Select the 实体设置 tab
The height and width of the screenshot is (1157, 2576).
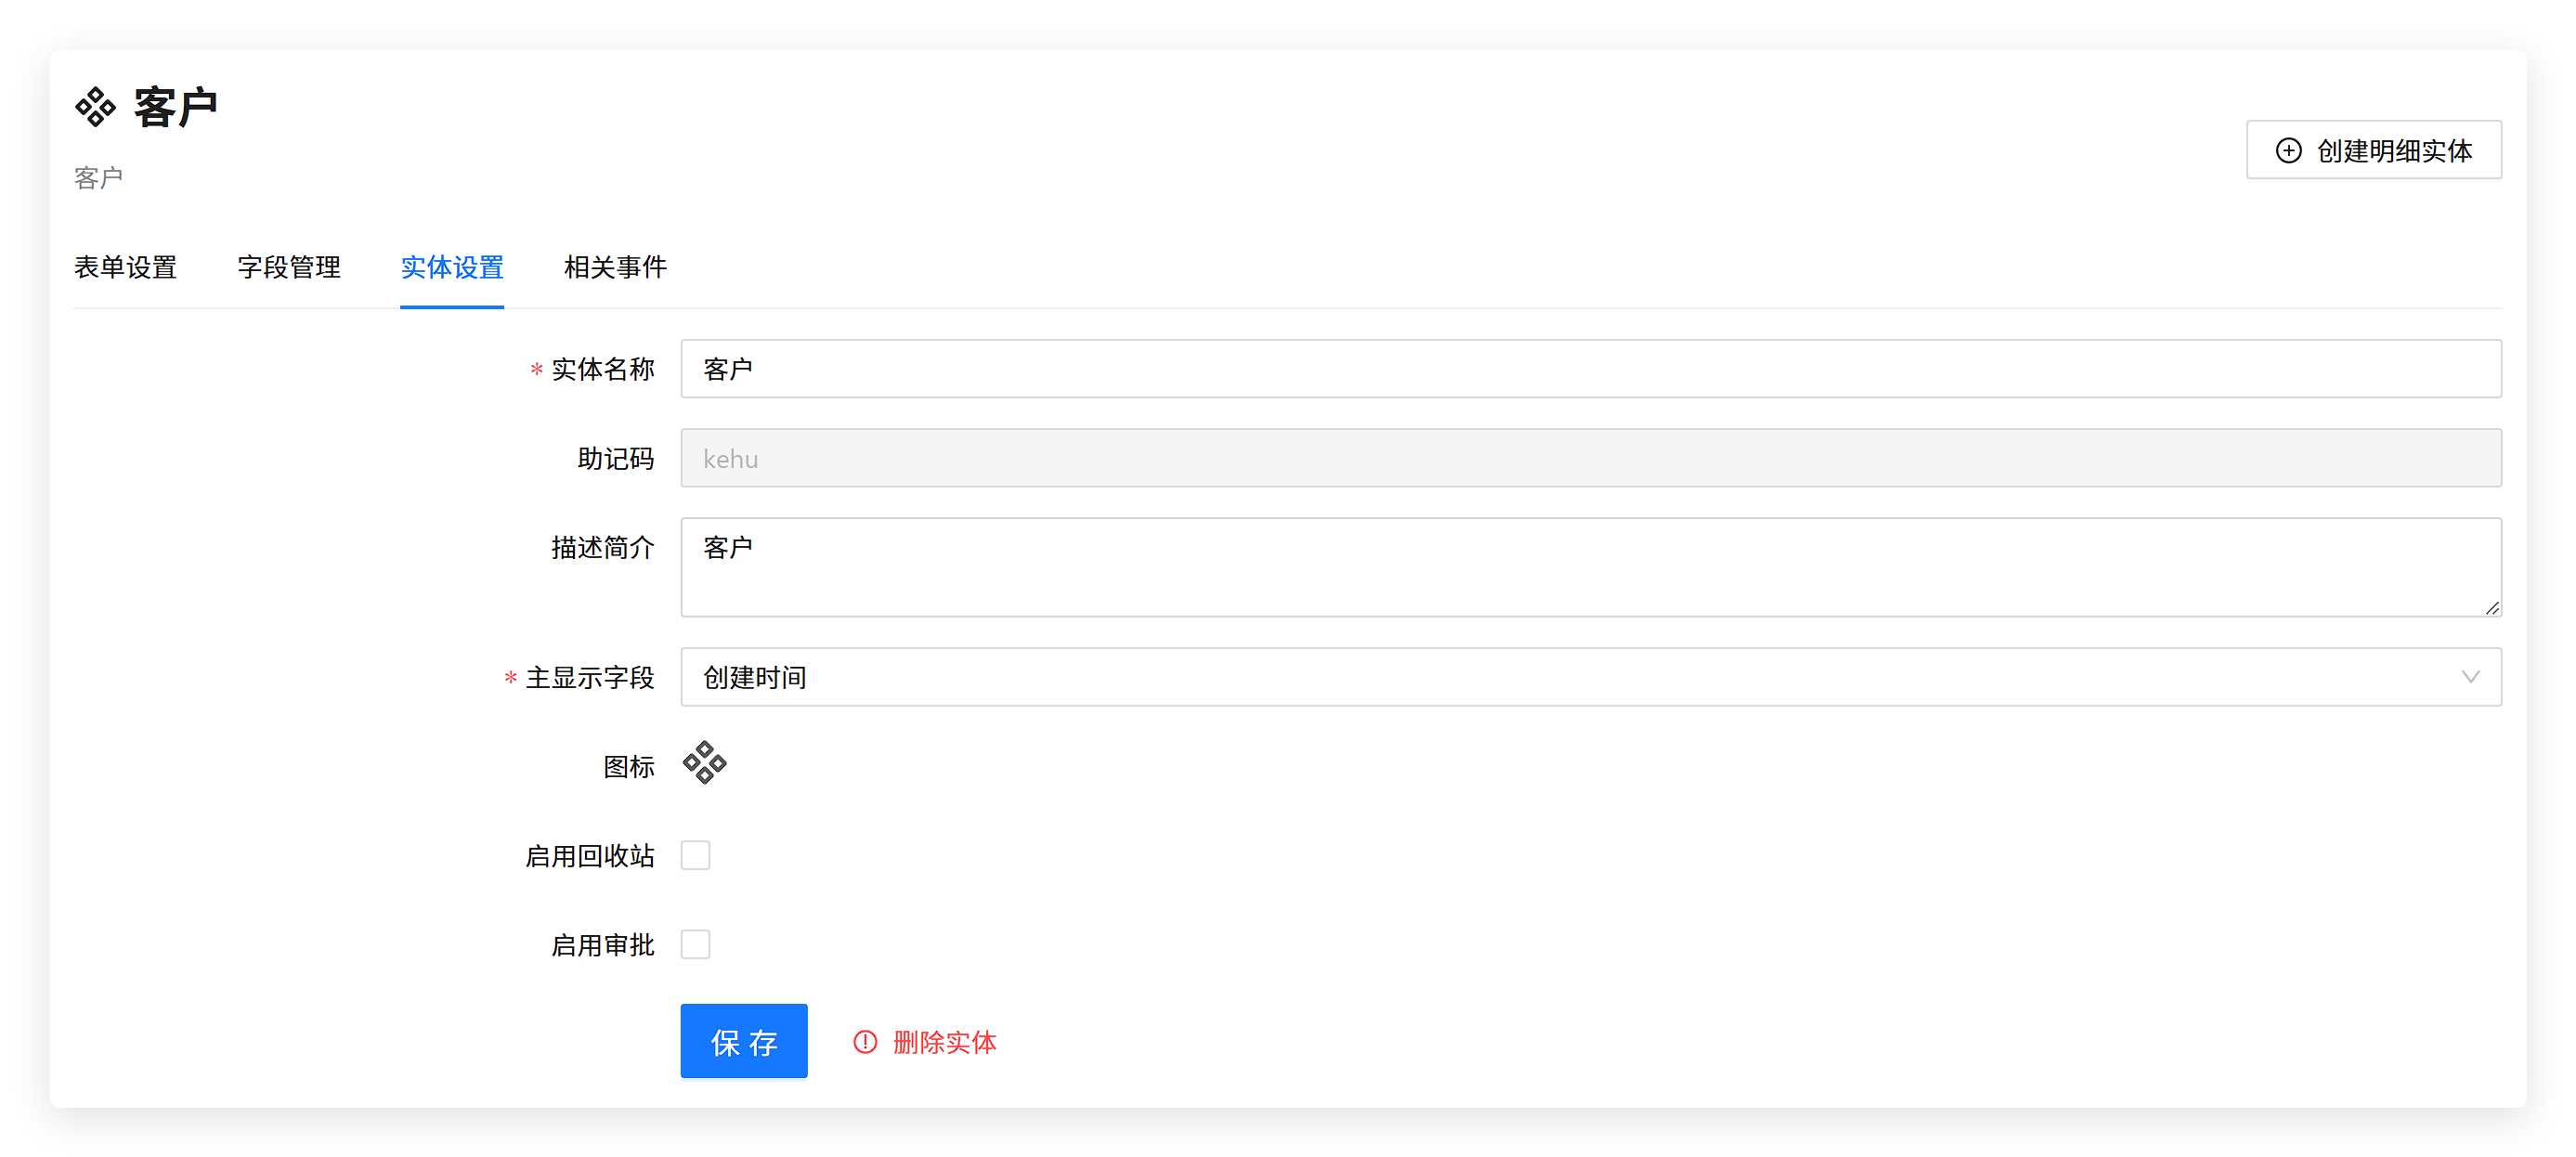[x=452, y=267]
